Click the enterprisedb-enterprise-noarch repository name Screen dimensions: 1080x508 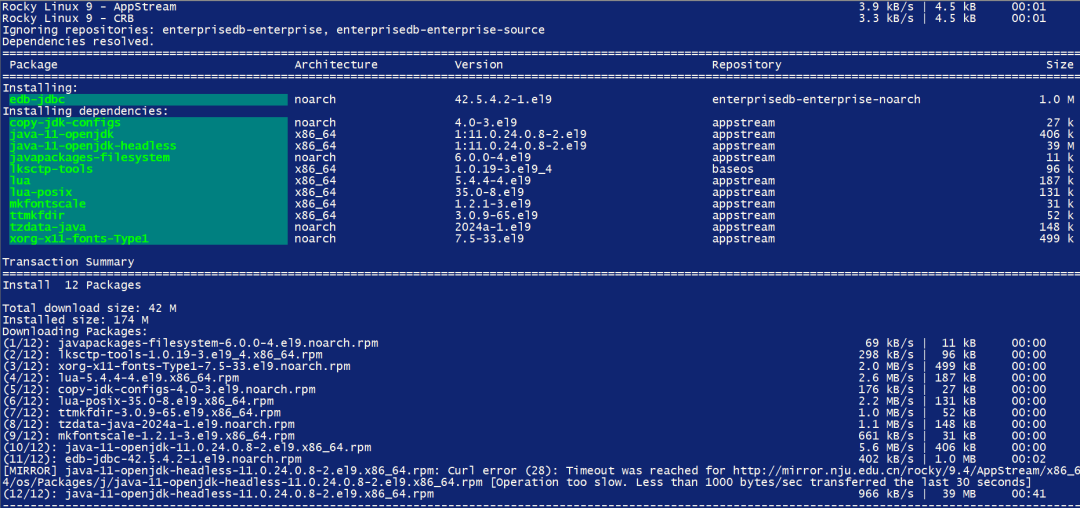[816, 100]
